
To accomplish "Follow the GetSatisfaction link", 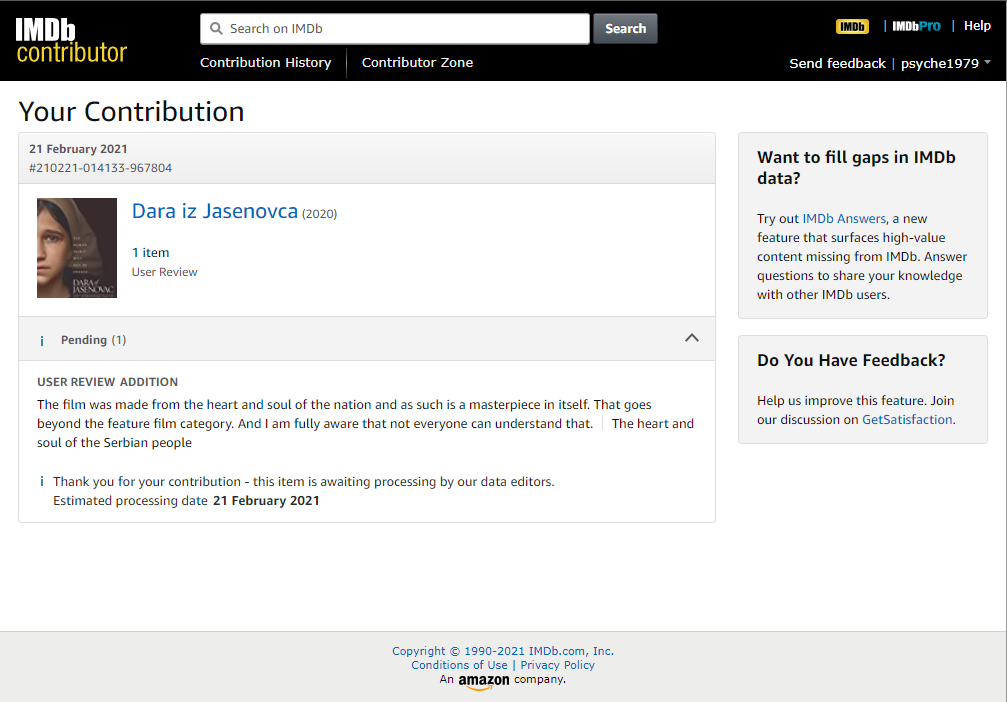I will pyautogui.click(x=907, y=419).
